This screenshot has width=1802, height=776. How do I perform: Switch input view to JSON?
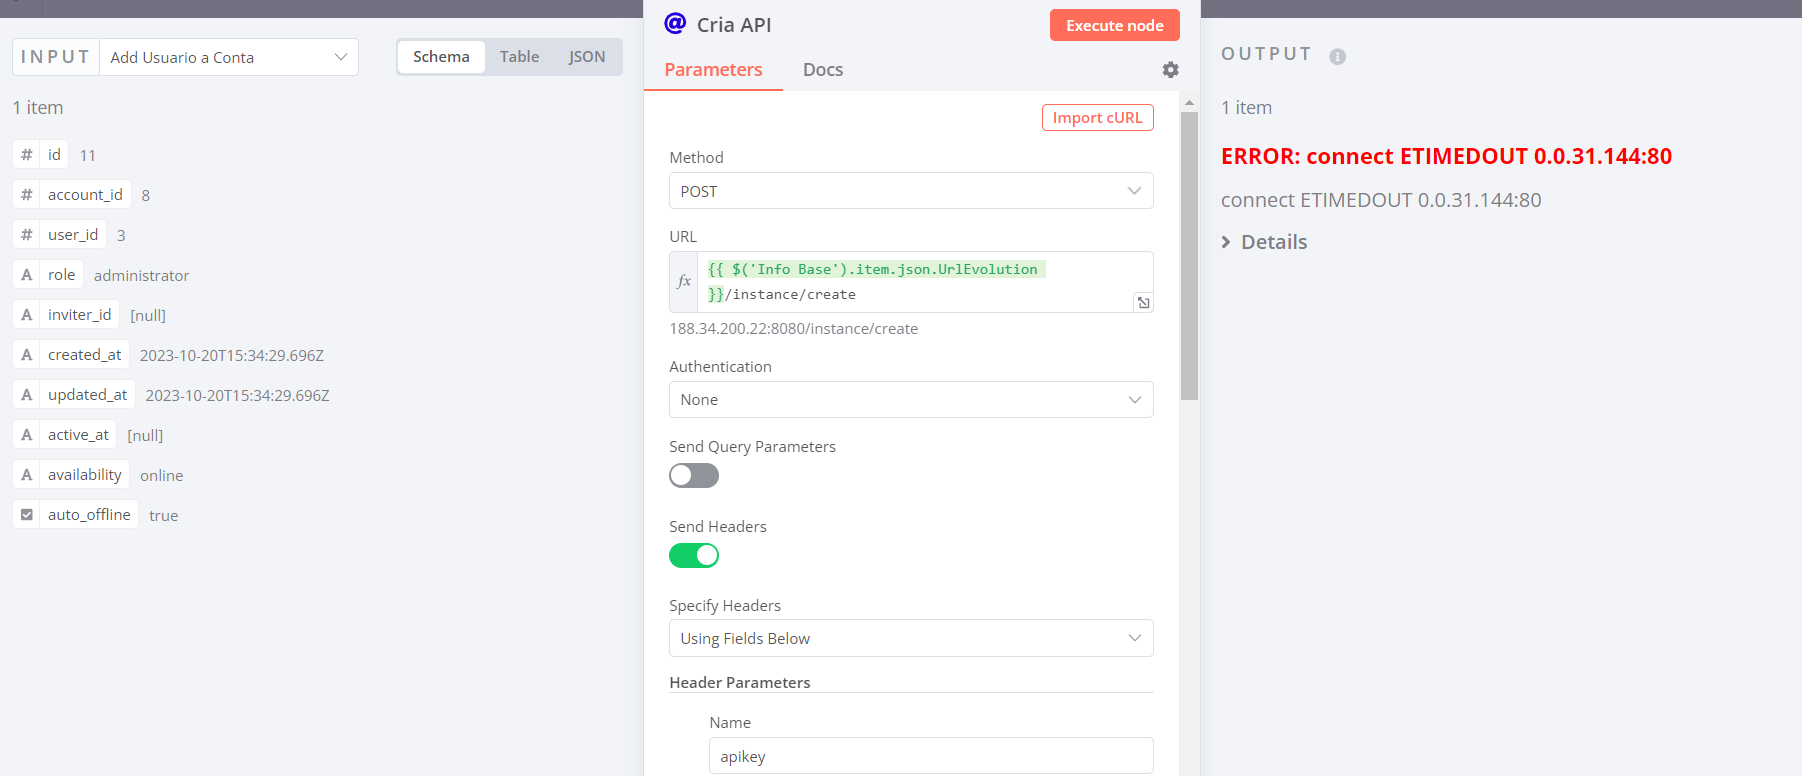[x=587, y=57]
